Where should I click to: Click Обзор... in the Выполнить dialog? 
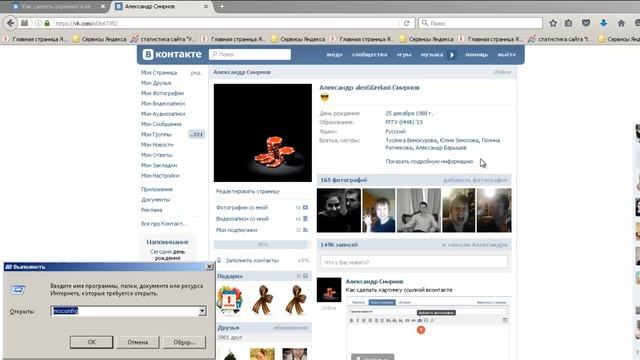pyautogui.click(x=184, y=342)
